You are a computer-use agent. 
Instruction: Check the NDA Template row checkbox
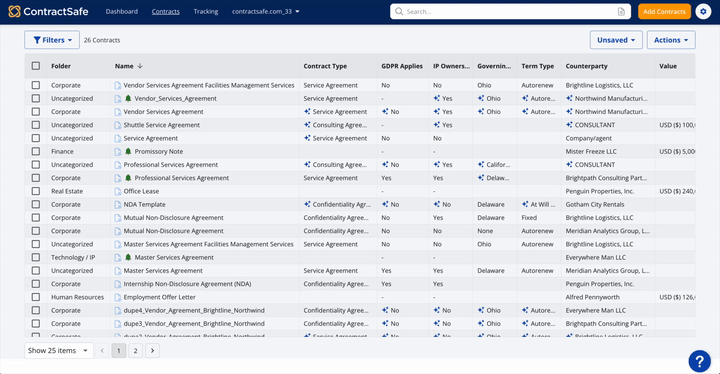coord(36,204)
